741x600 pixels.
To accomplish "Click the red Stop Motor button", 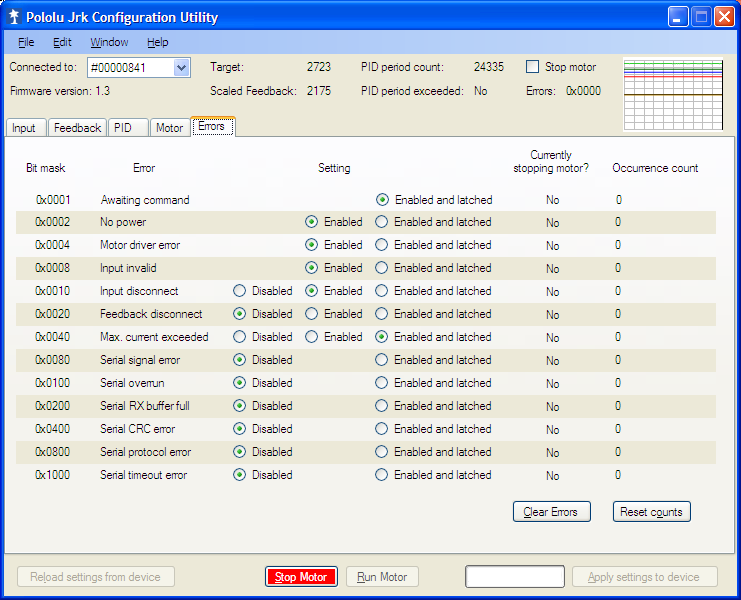I will [x=301, y=577].
